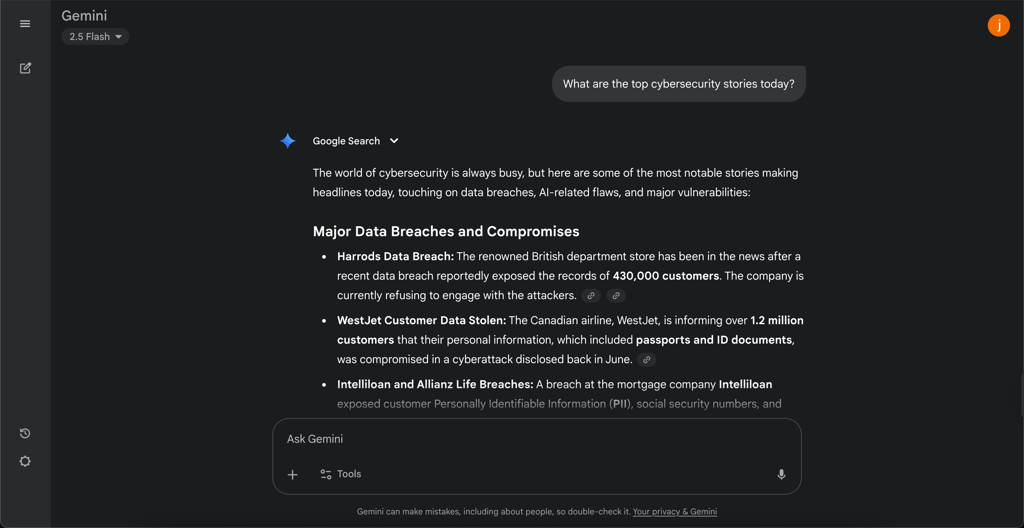Image resolution: width=1024 pixels, height=528 pixels.
Task: Click the user prompt message bubble
Action: click(679, 84)
